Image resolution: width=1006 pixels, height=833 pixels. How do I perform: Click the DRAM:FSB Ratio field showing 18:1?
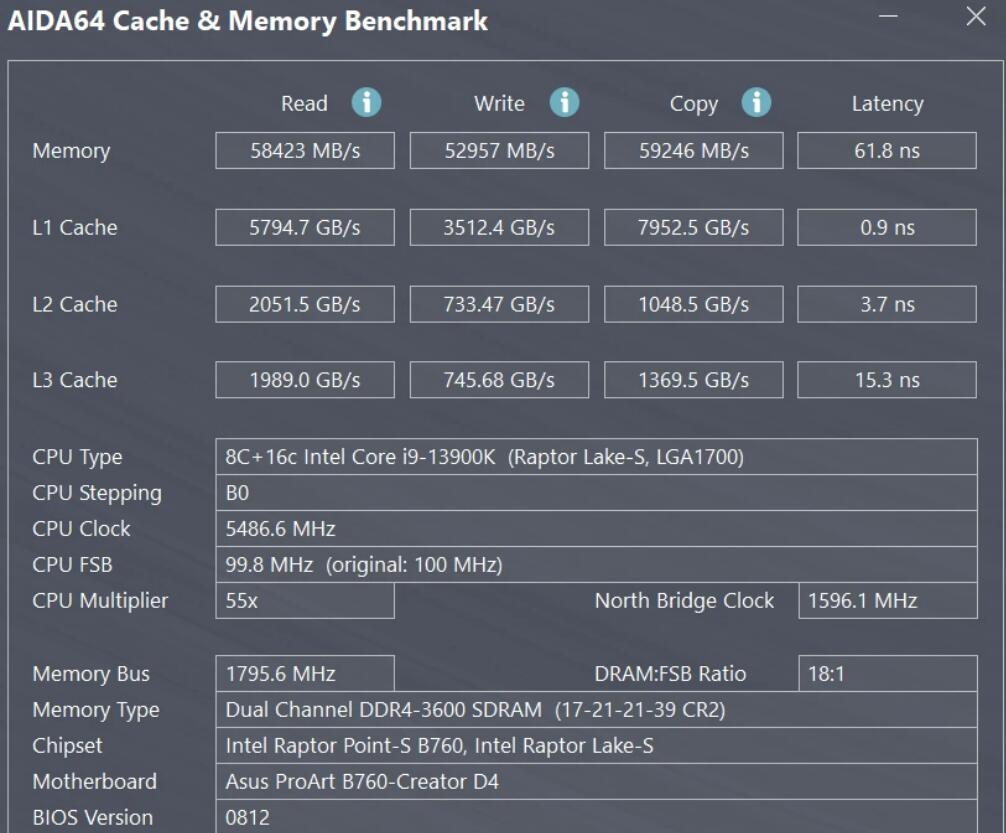pos(886,674)
